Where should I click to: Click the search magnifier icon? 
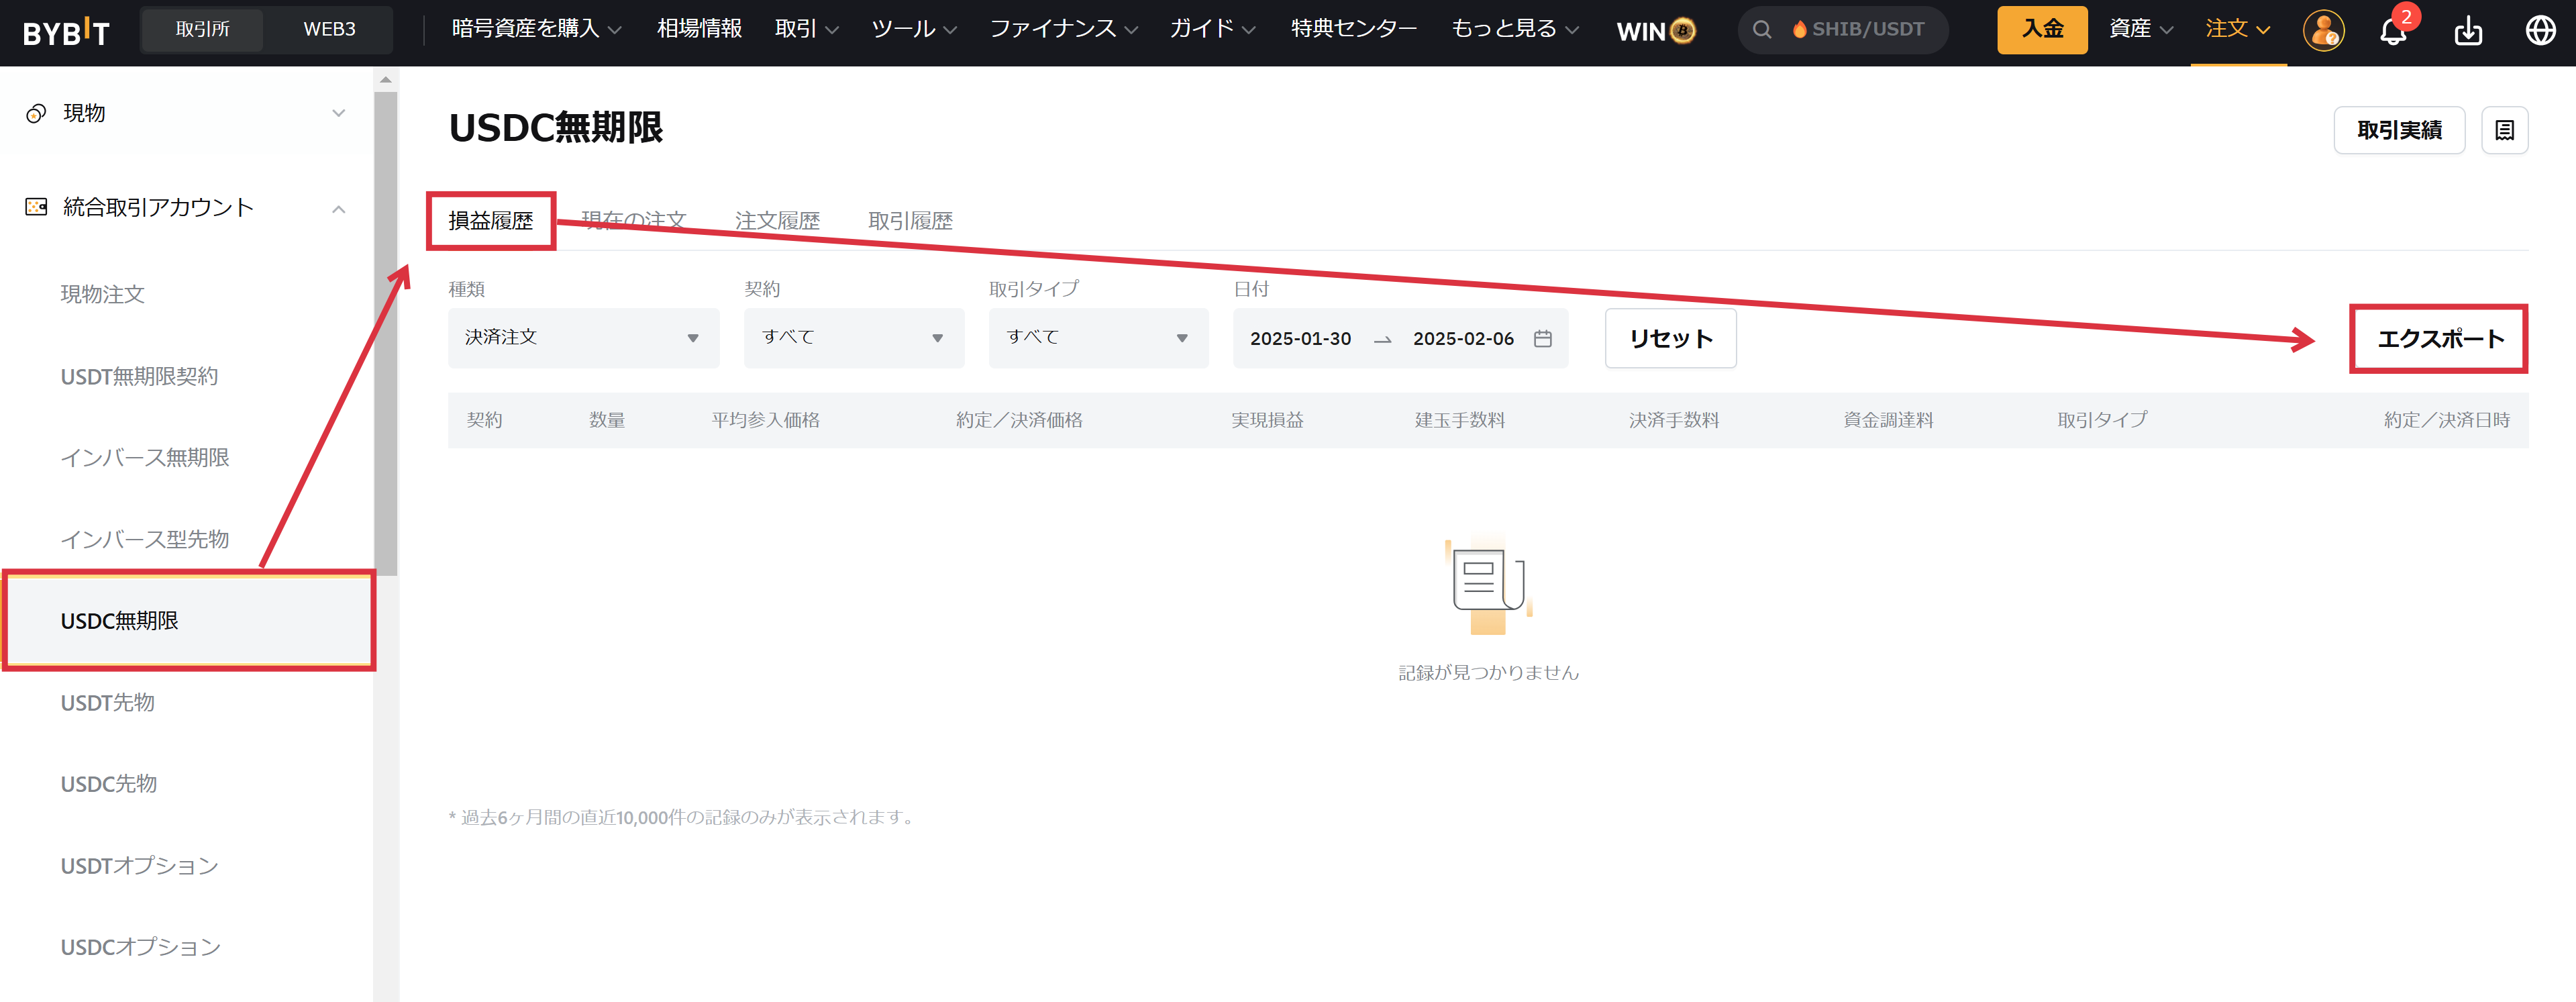[1762, 30]
